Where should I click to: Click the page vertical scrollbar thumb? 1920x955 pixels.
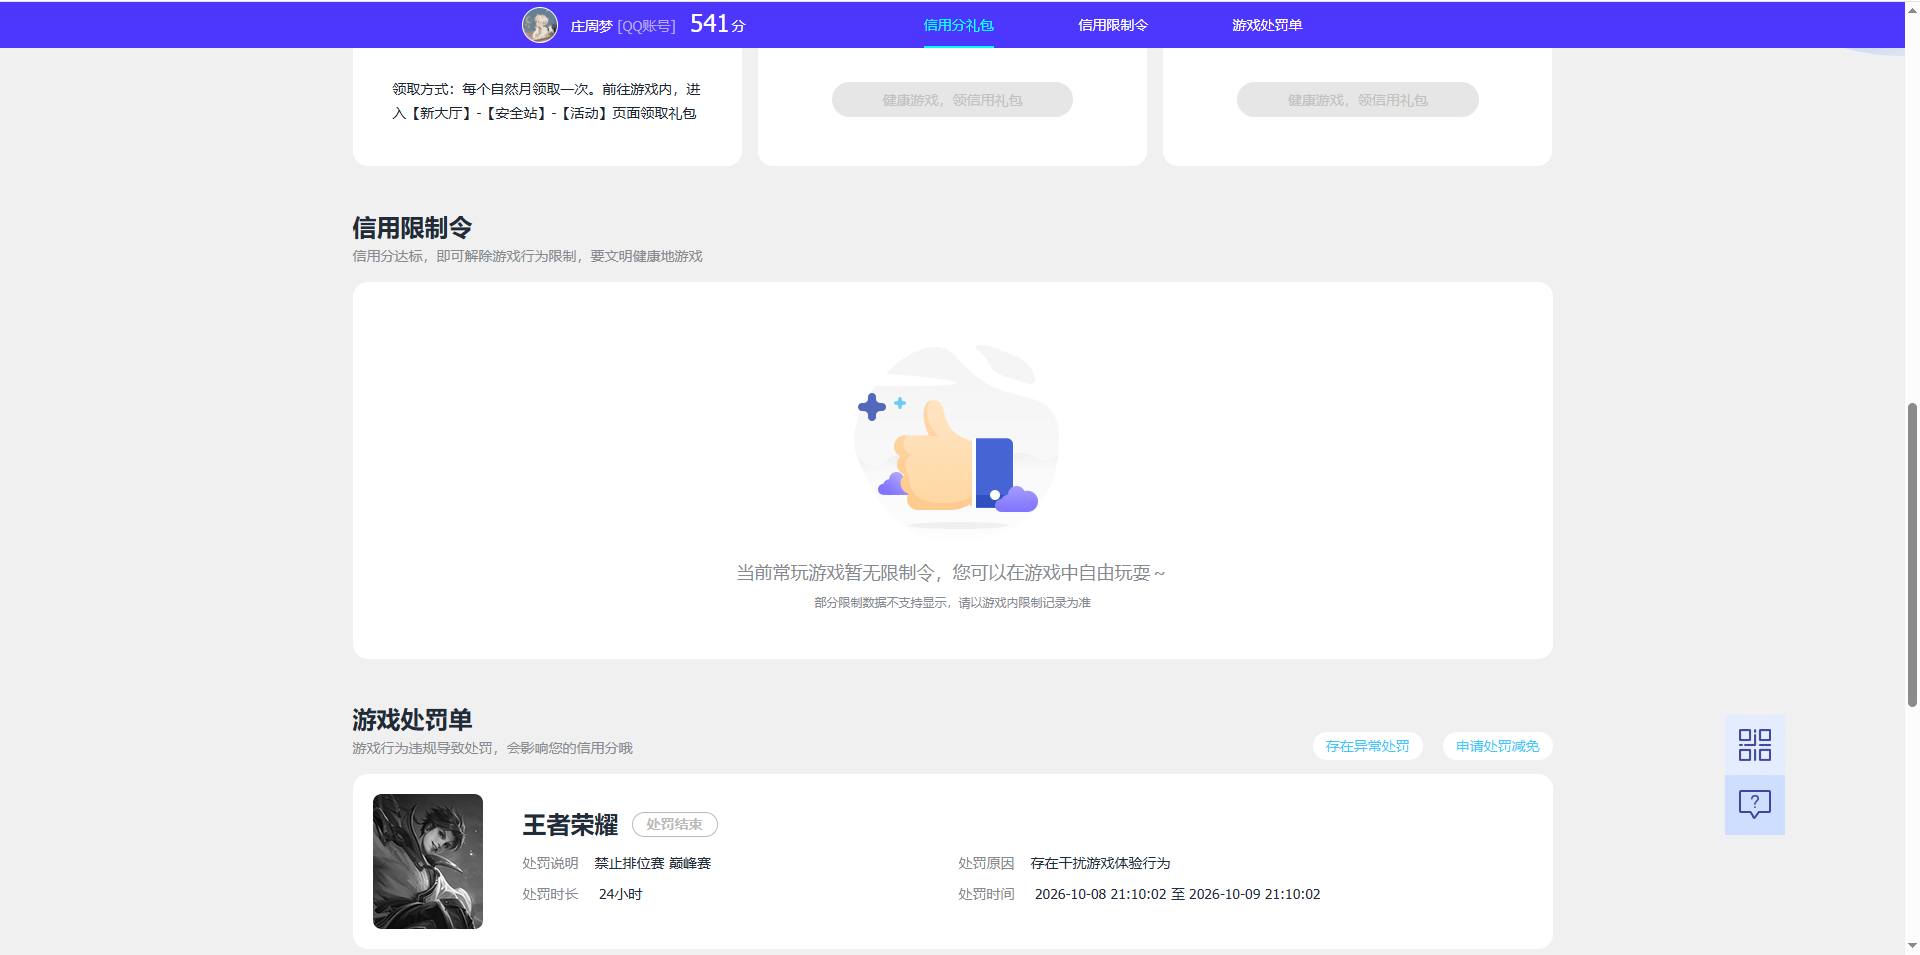click(x=1912, y=554)
